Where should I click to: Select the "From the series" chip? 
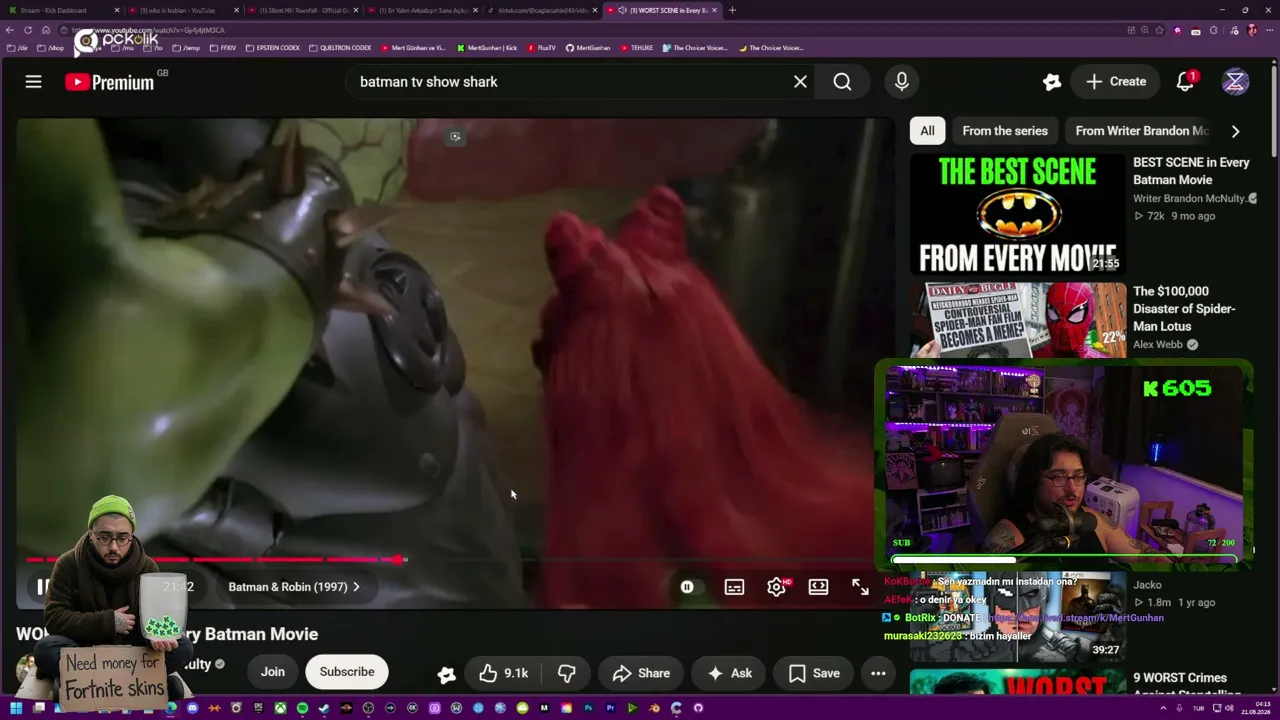click(1005, 131)
